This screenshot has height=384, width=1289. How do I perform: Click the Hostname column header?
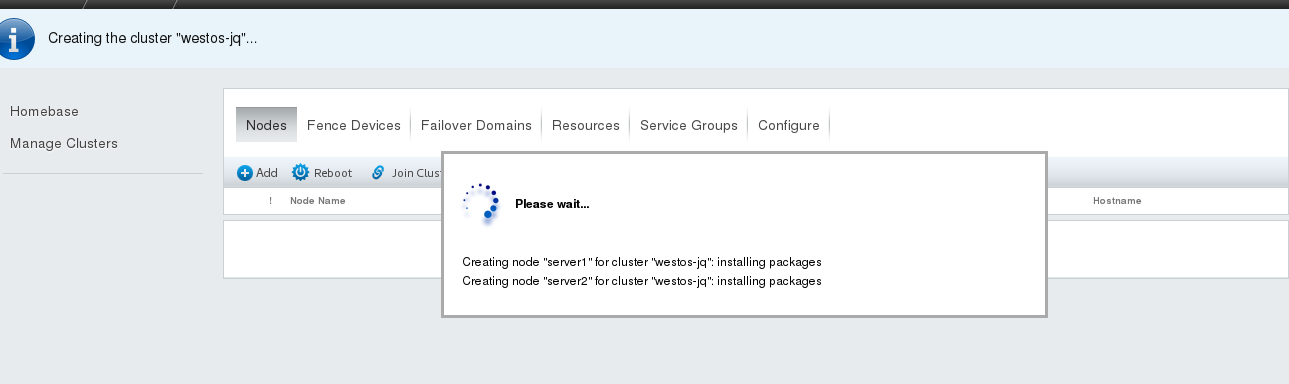point(1117,201)
